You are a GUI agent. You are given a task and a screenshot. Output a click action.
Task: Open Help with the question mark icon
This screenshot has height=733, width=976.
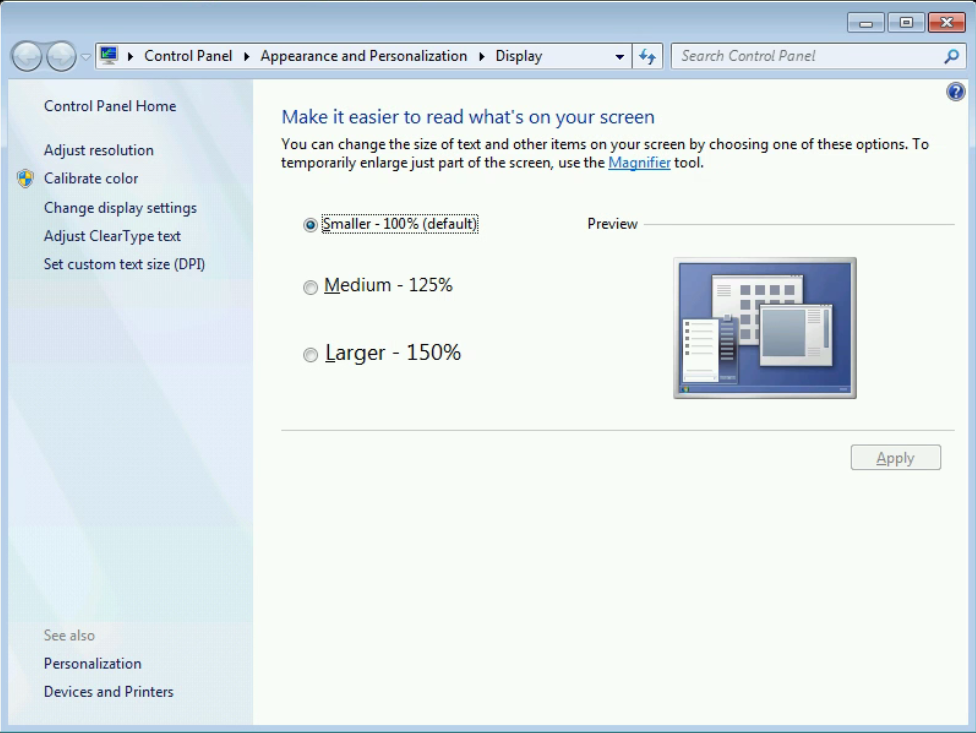(x=955, y=92)
